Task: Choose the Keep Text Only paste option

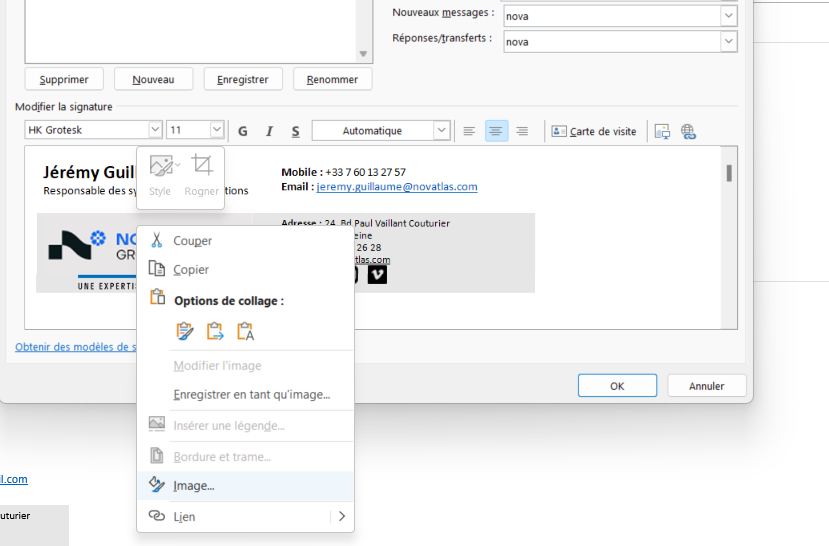Action: click(x=245, y=331)
